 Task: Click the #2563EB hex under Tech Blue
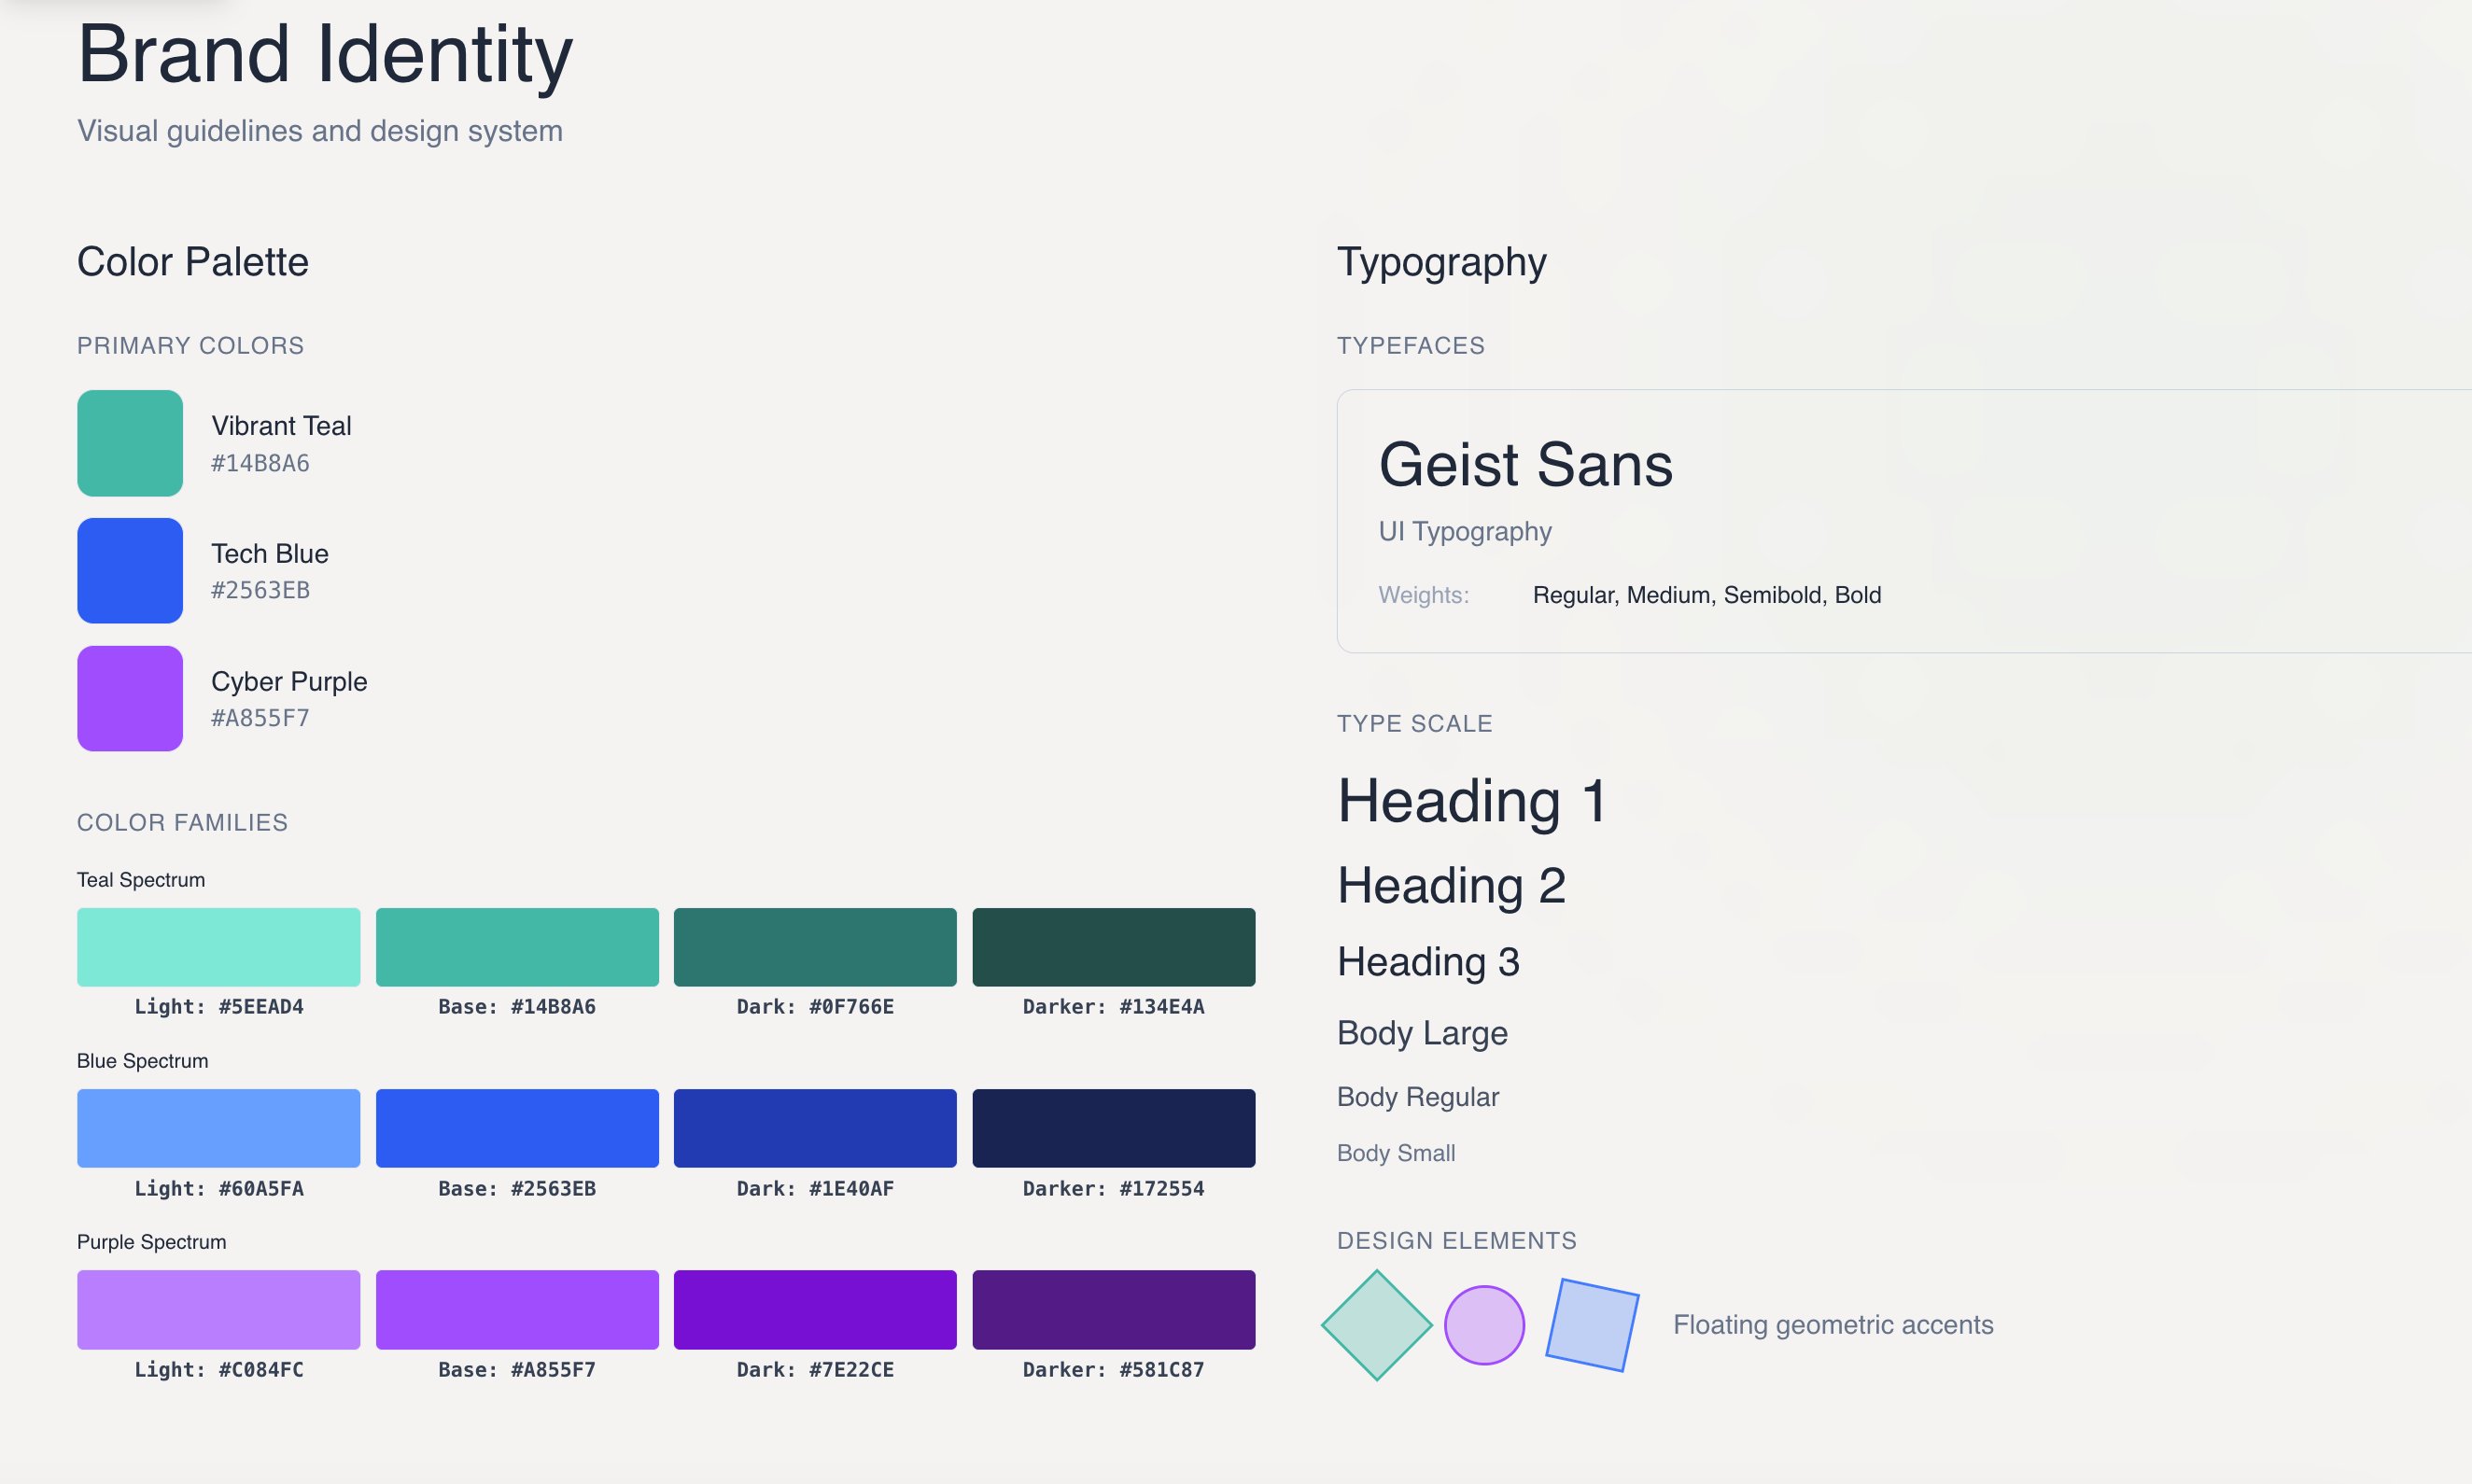(x=260, y=590)
